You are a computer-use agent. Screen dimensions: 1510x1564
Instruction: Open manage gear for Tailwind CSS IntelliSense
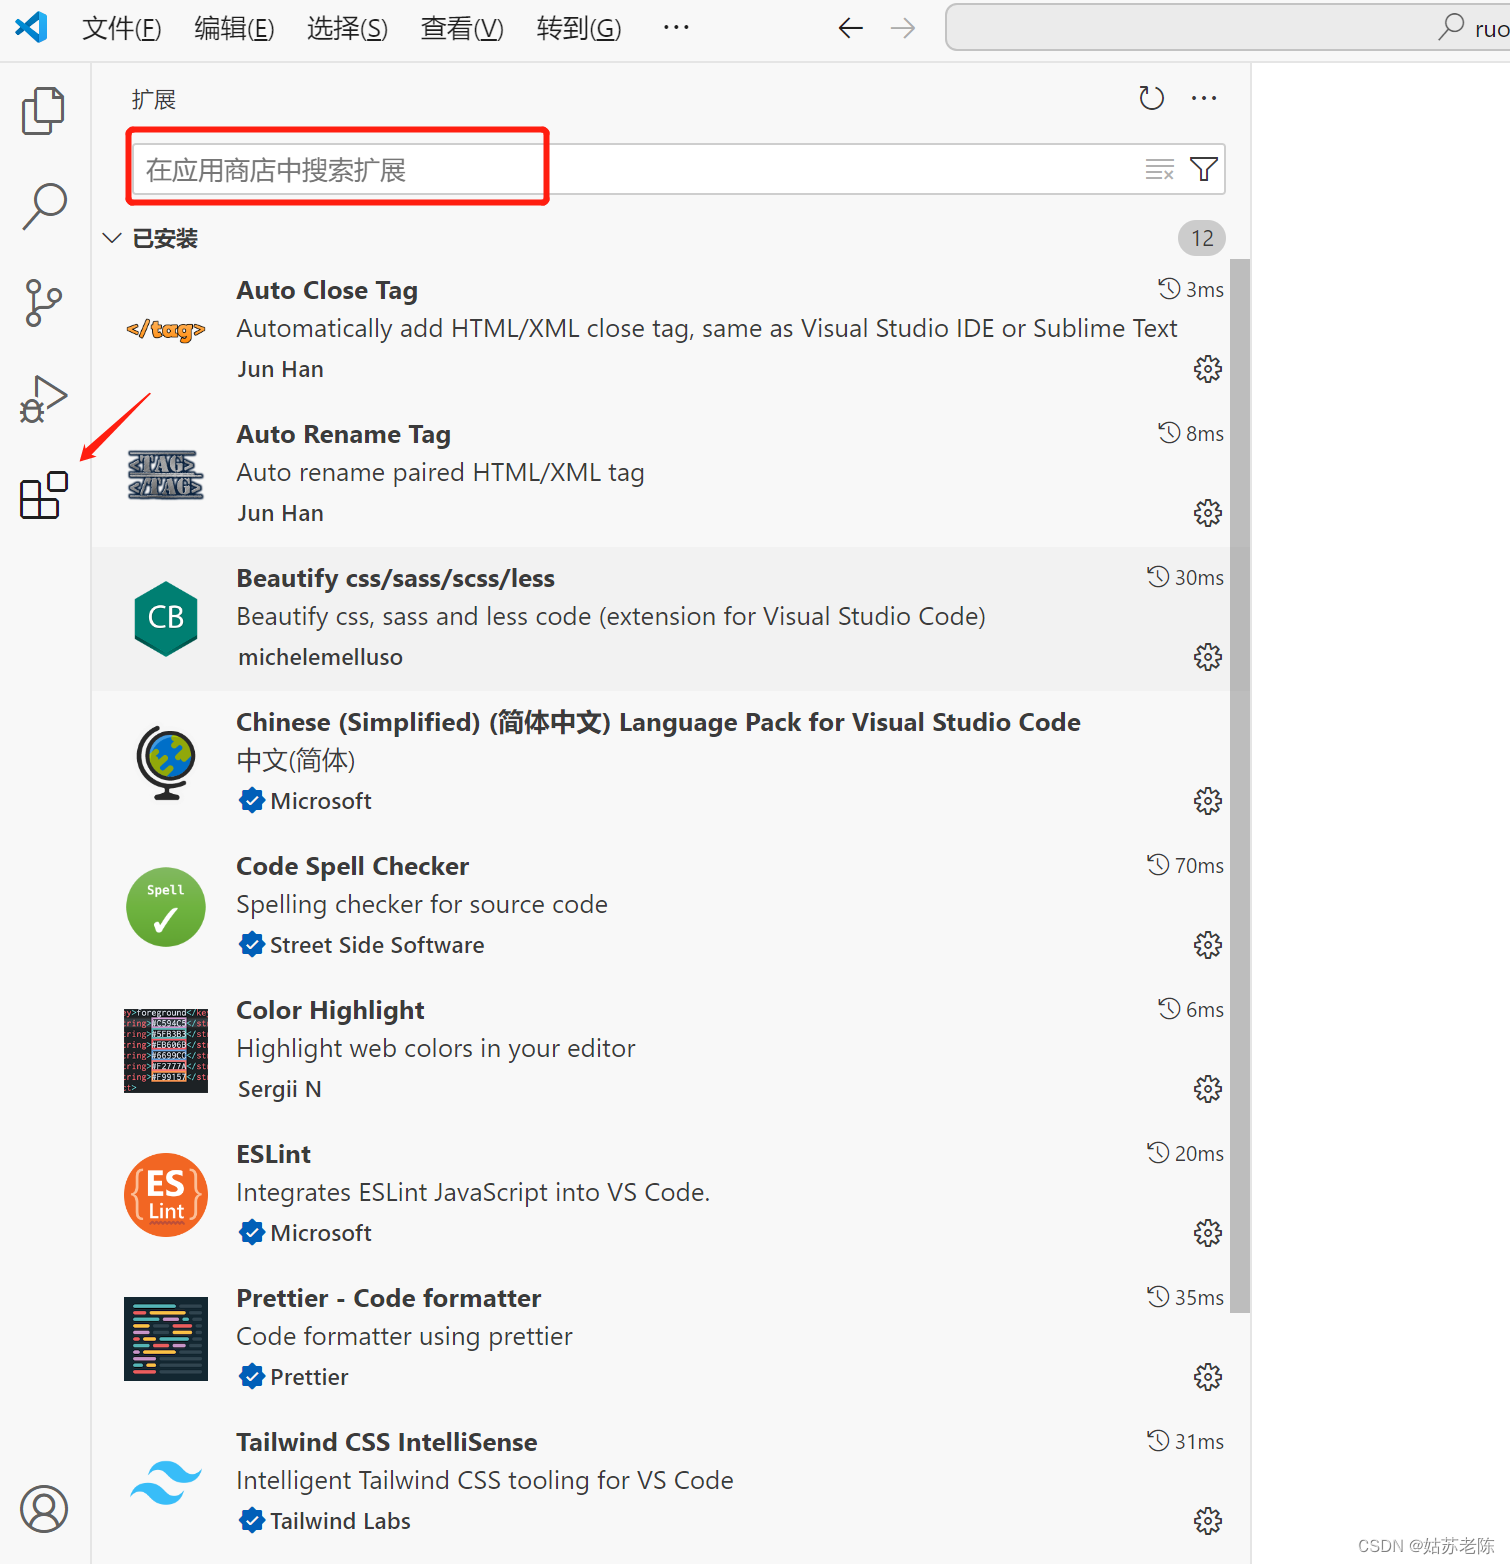(x=1208, y=1521)
